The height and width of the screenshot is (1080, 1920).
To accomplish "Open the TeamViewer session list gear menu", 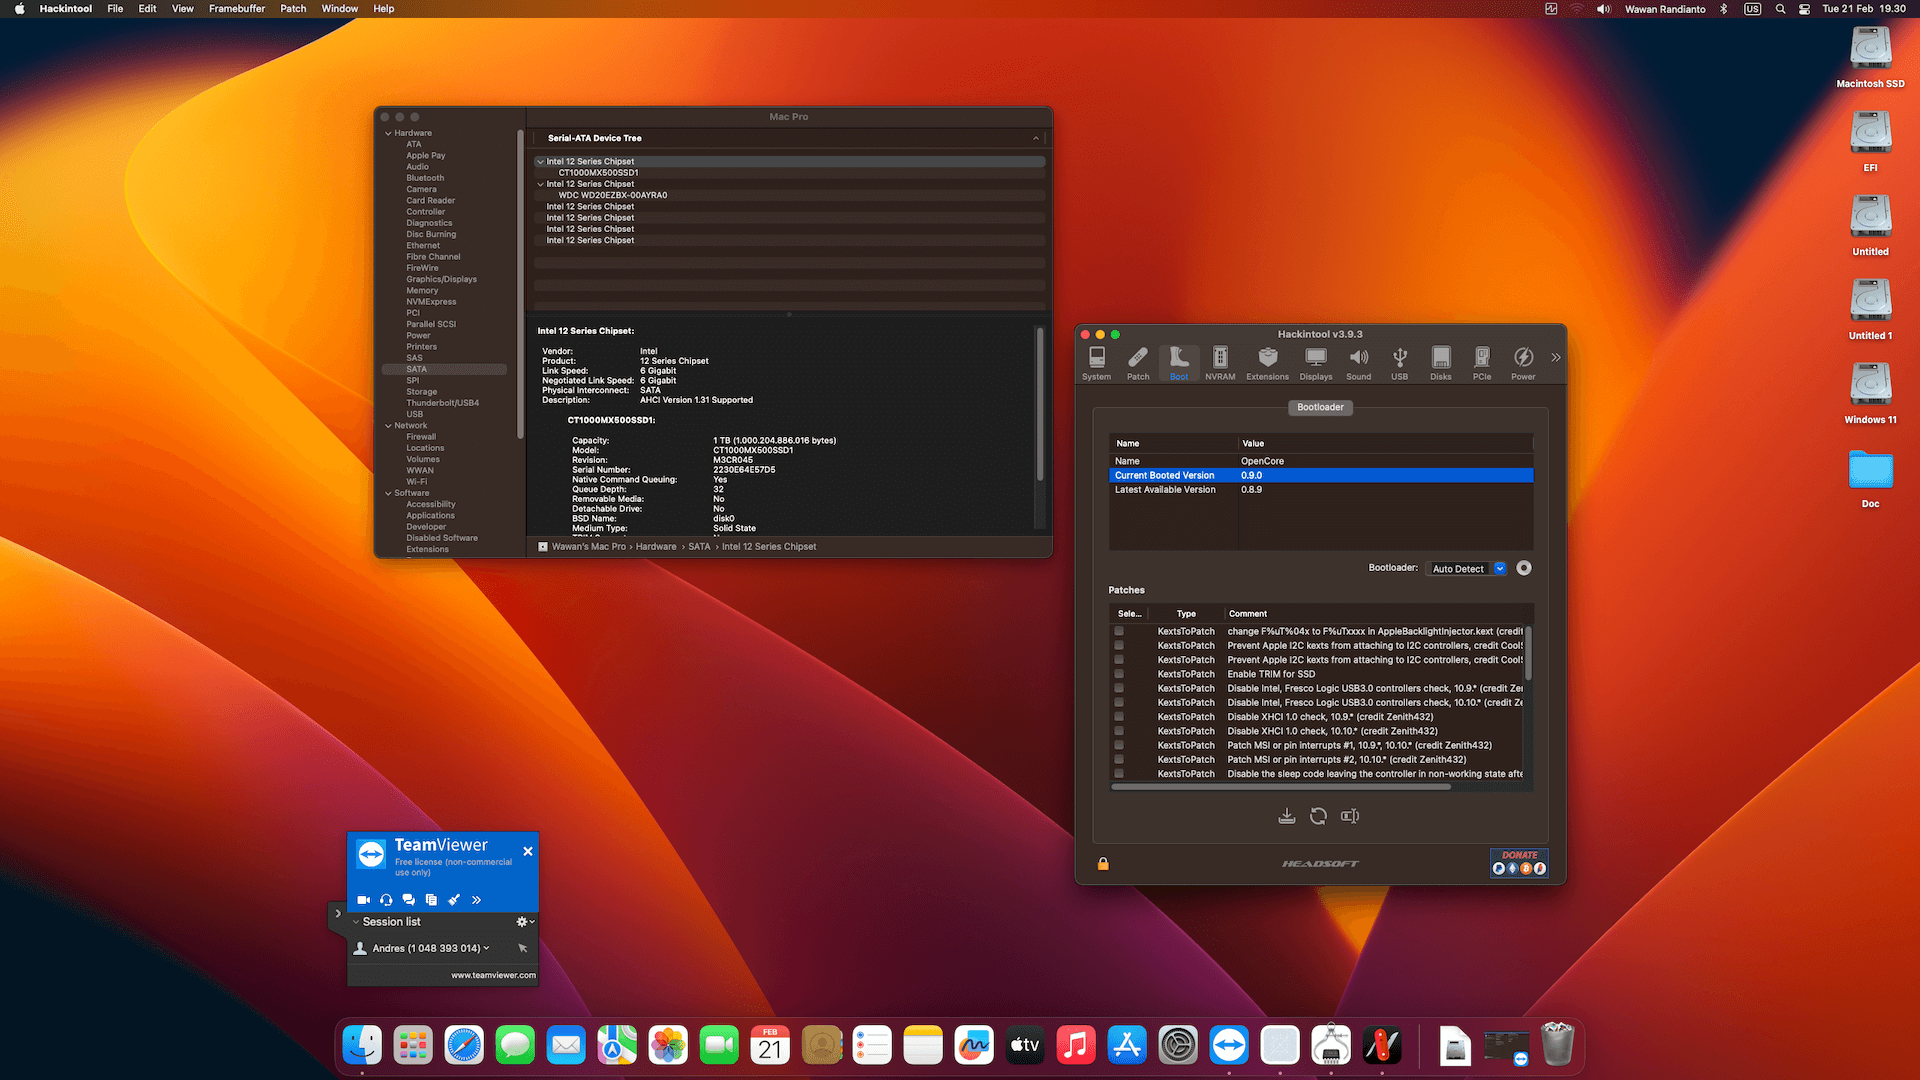I will [524, 921].
